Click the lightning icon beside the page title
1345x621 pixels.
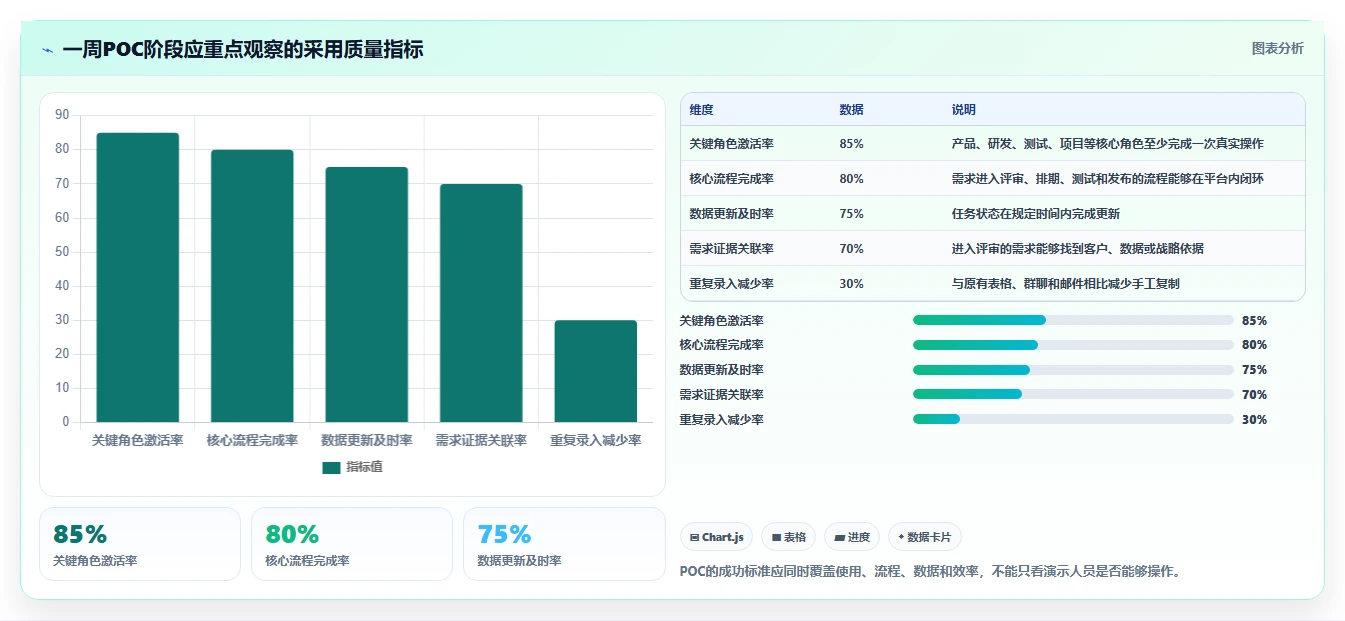pyautogui.click(x=48, y=50)
